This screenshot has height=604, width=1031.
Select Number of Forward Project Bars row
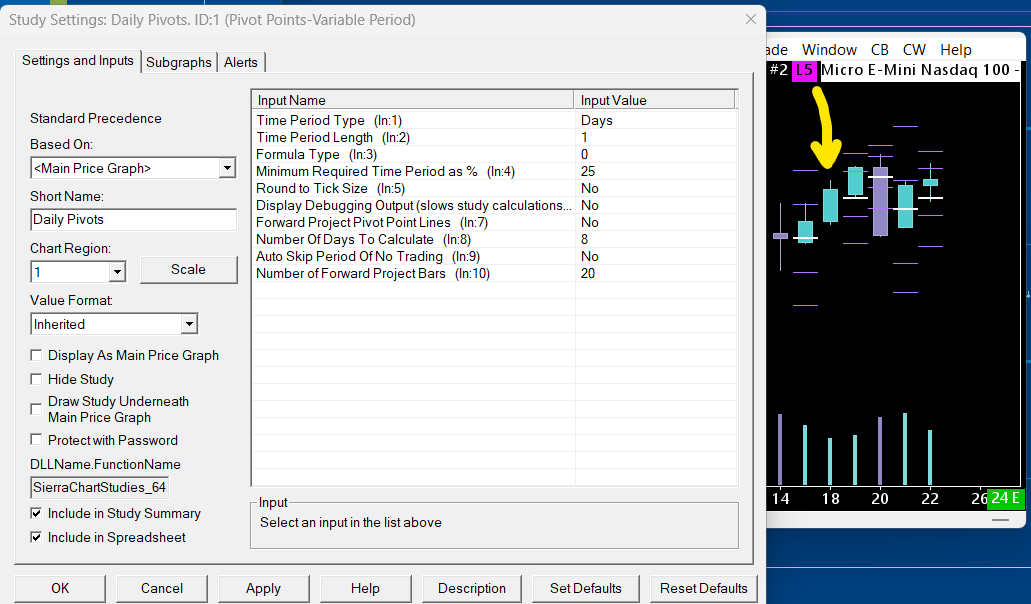pos(494,274)
